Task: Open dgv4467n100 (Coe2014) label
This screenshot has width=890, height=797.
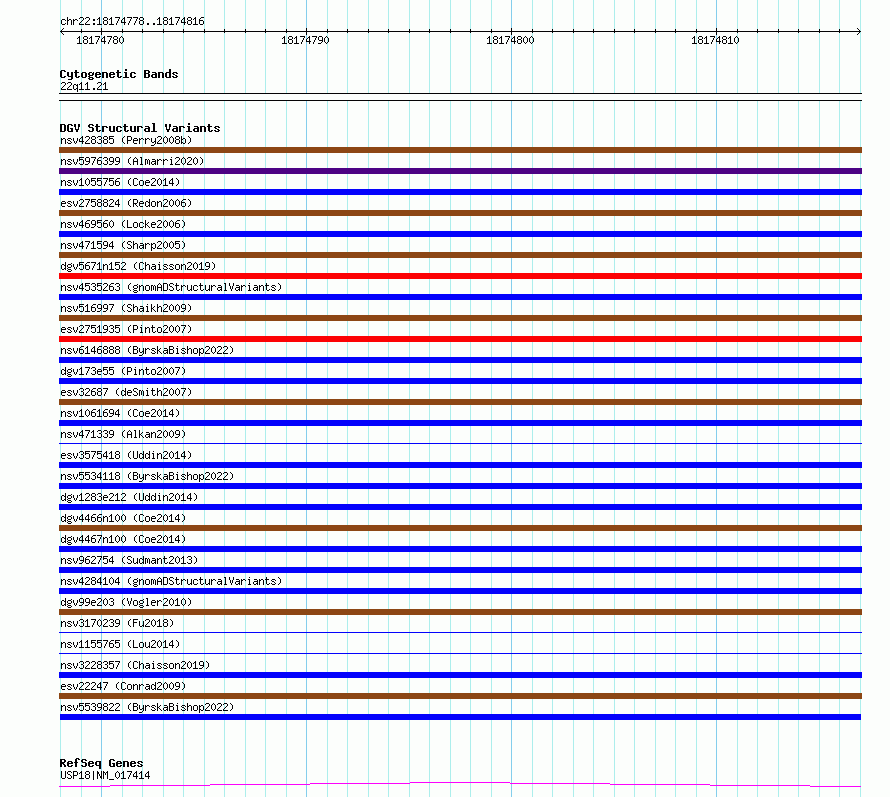Action: click(x=123, y=539)
